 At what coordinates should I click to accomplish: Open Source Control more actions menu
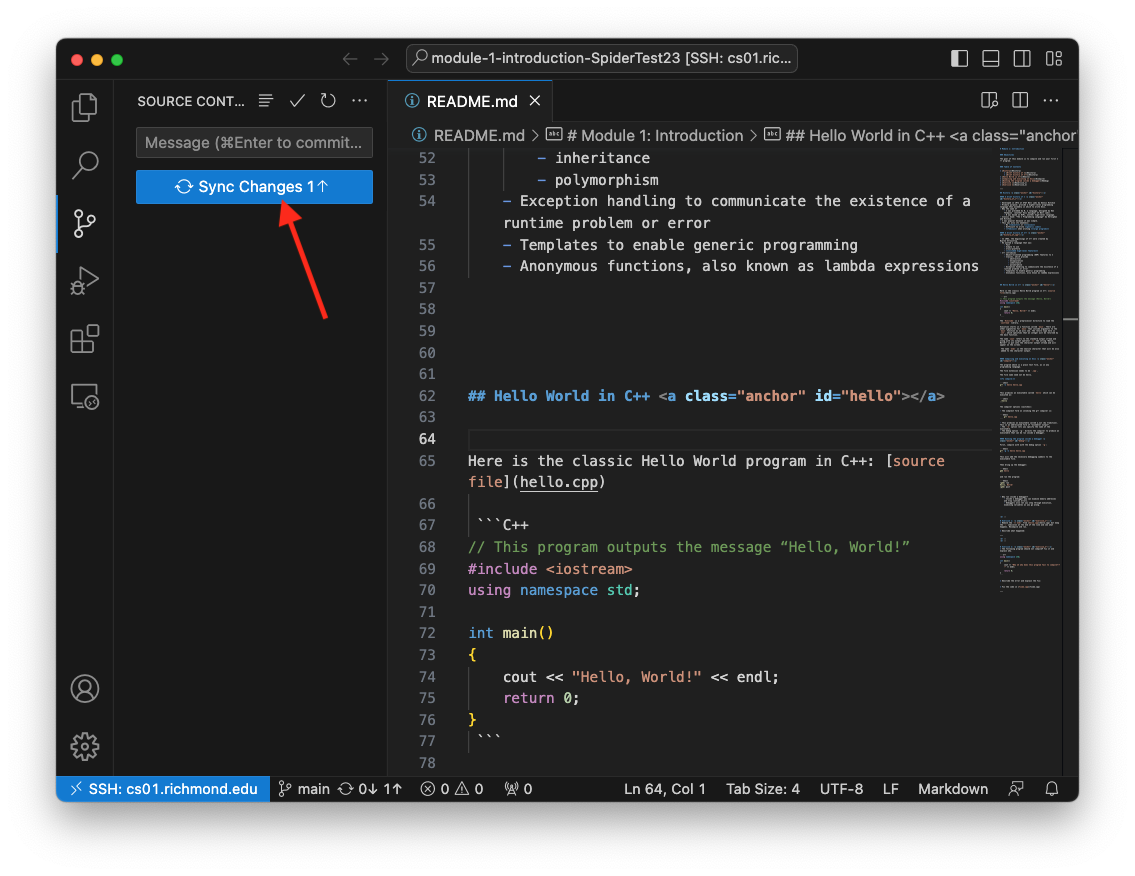360,101
